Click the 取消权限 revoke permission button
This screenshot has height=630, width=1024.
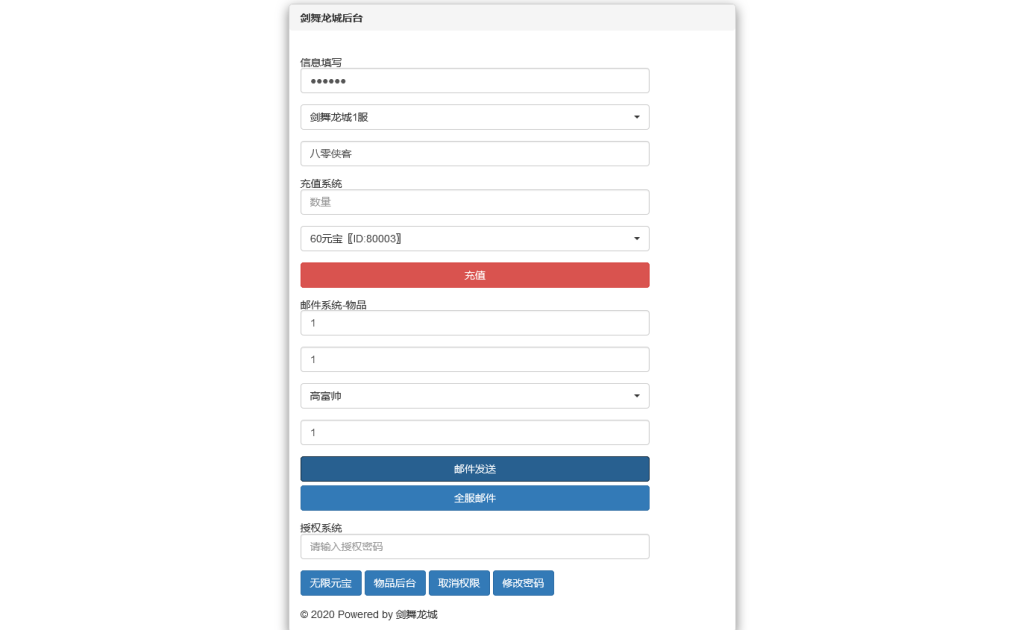[459, 583]
